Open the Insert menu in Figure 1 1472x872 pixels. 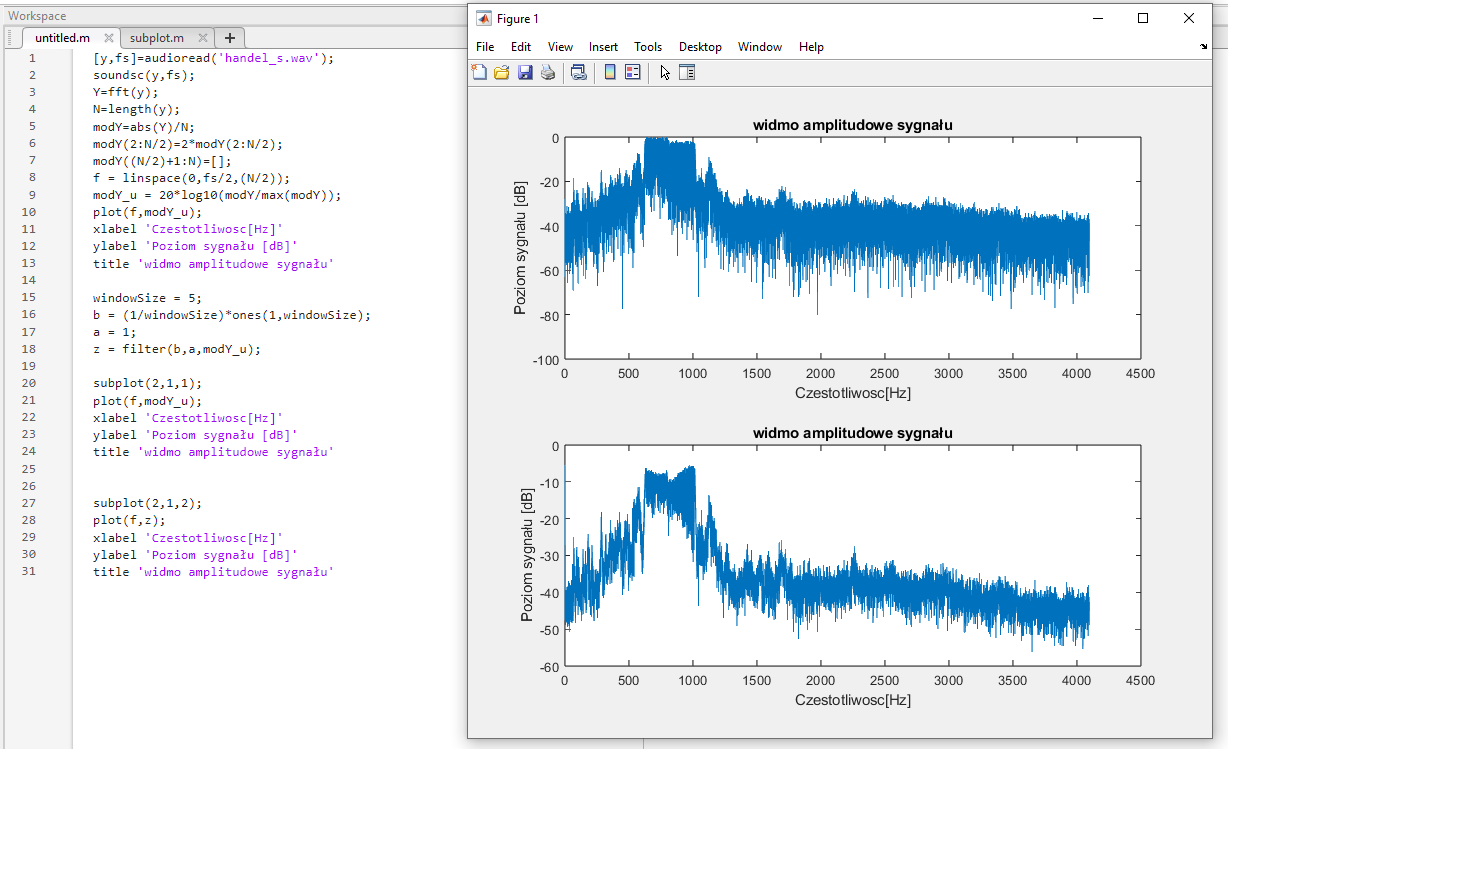(603, 47)
